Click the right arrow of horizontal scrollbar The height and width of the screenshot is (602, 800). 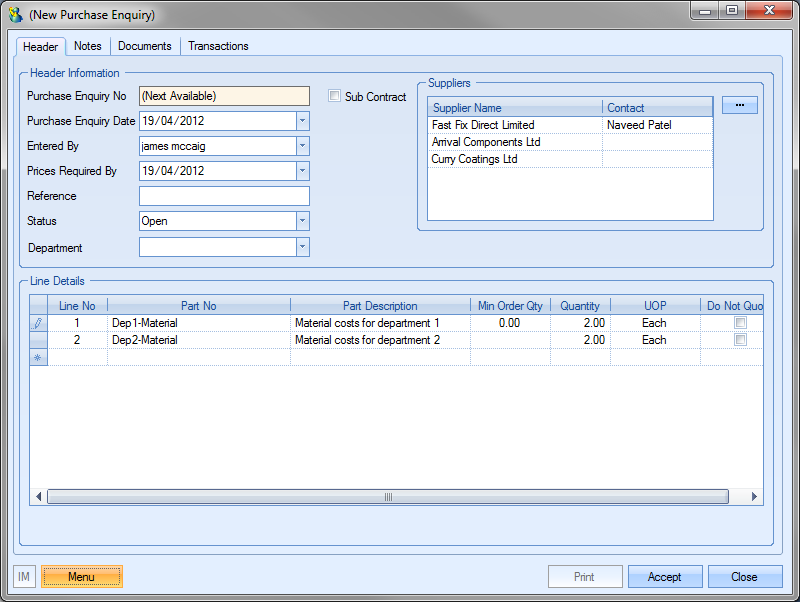pos(755,496)
